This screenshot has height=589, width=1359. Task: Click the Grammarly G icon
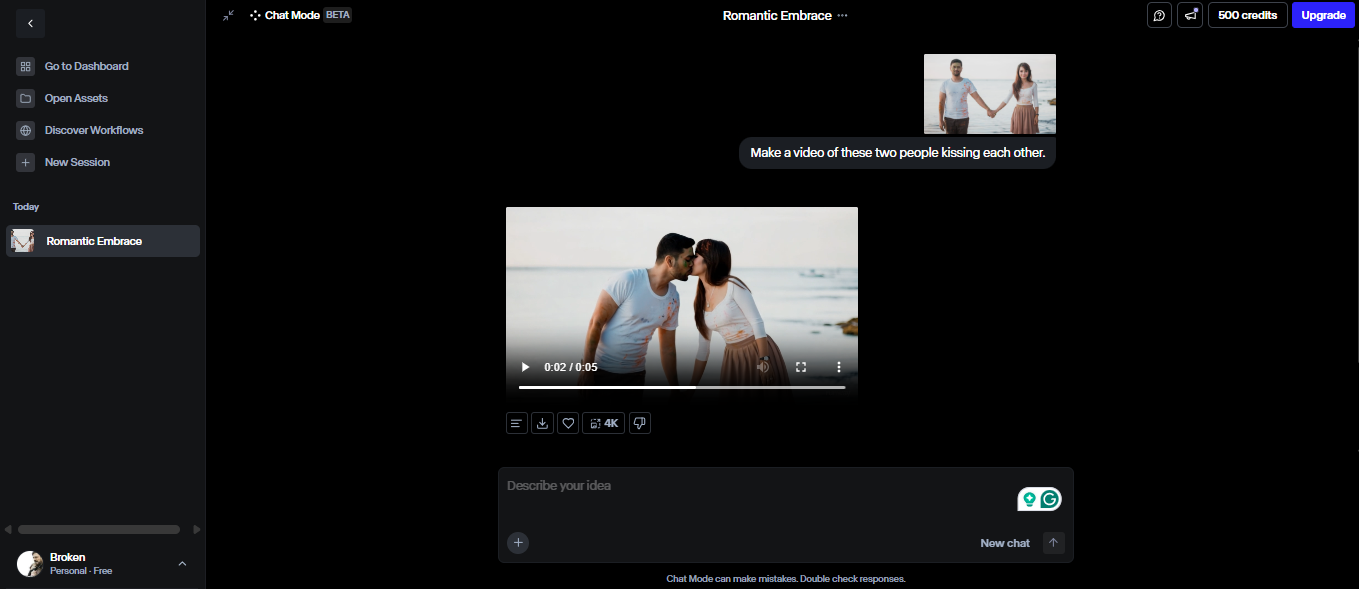pyautogui.click(x=1050, y=499)
